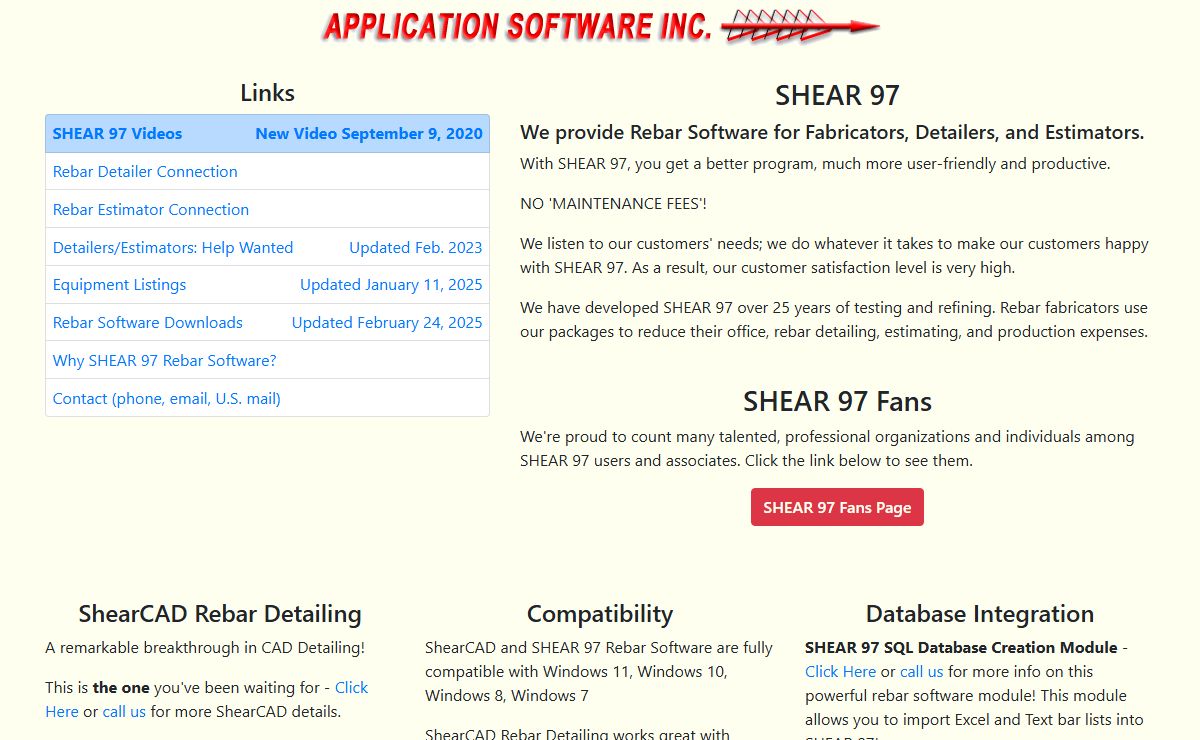
Task: Click the 'SHEAR 97' main heading
Action: pyautogui.click(x=837, y=95)
